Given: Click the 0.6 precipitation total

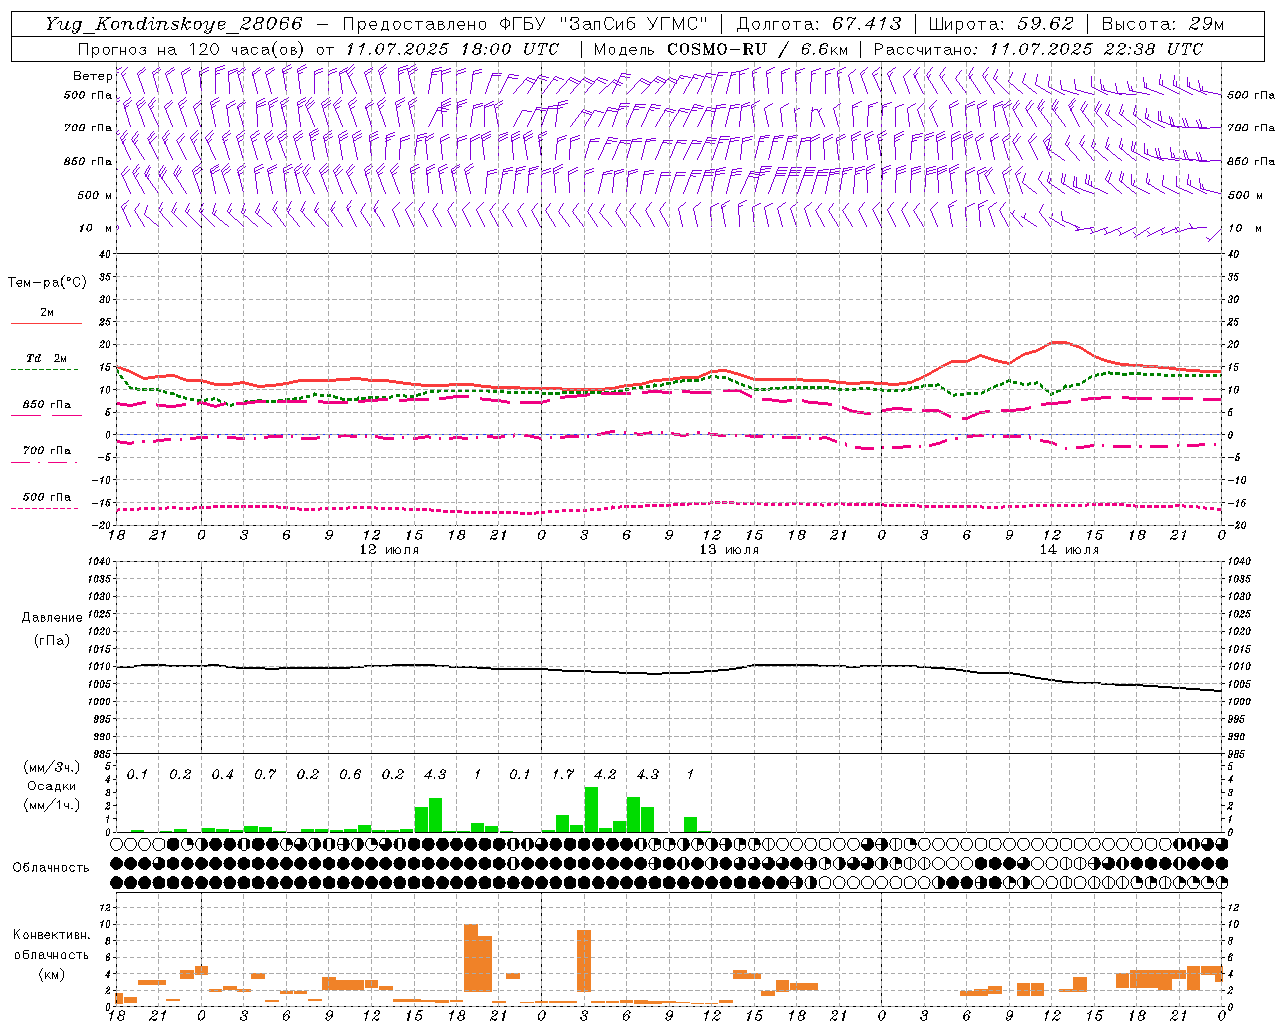Looking at the screenshot, I should (350, 775).
